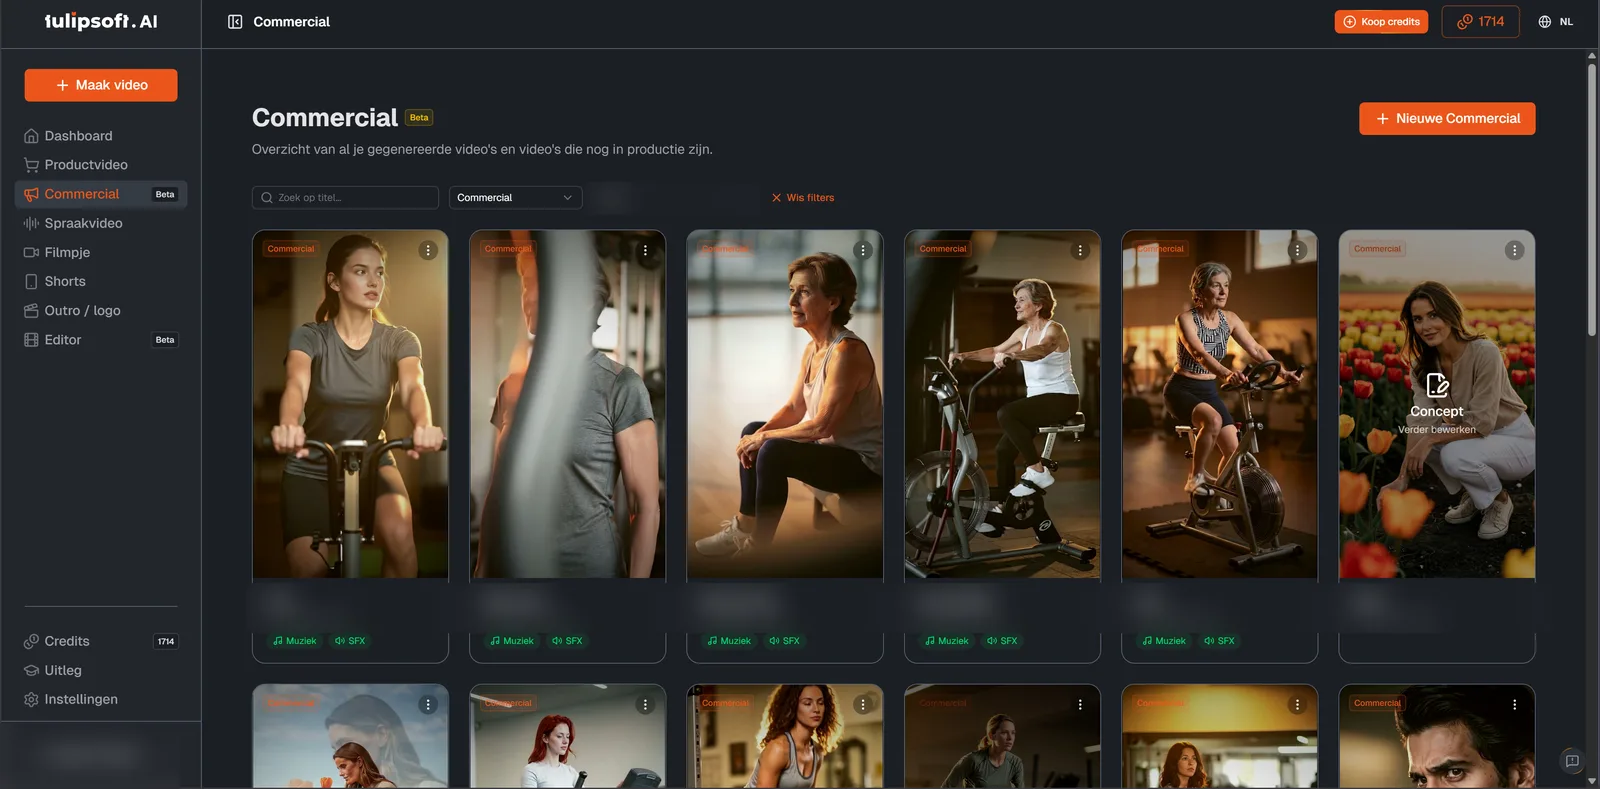
Task: Open the 1714 credits balance button
Action: (1480, 22)
